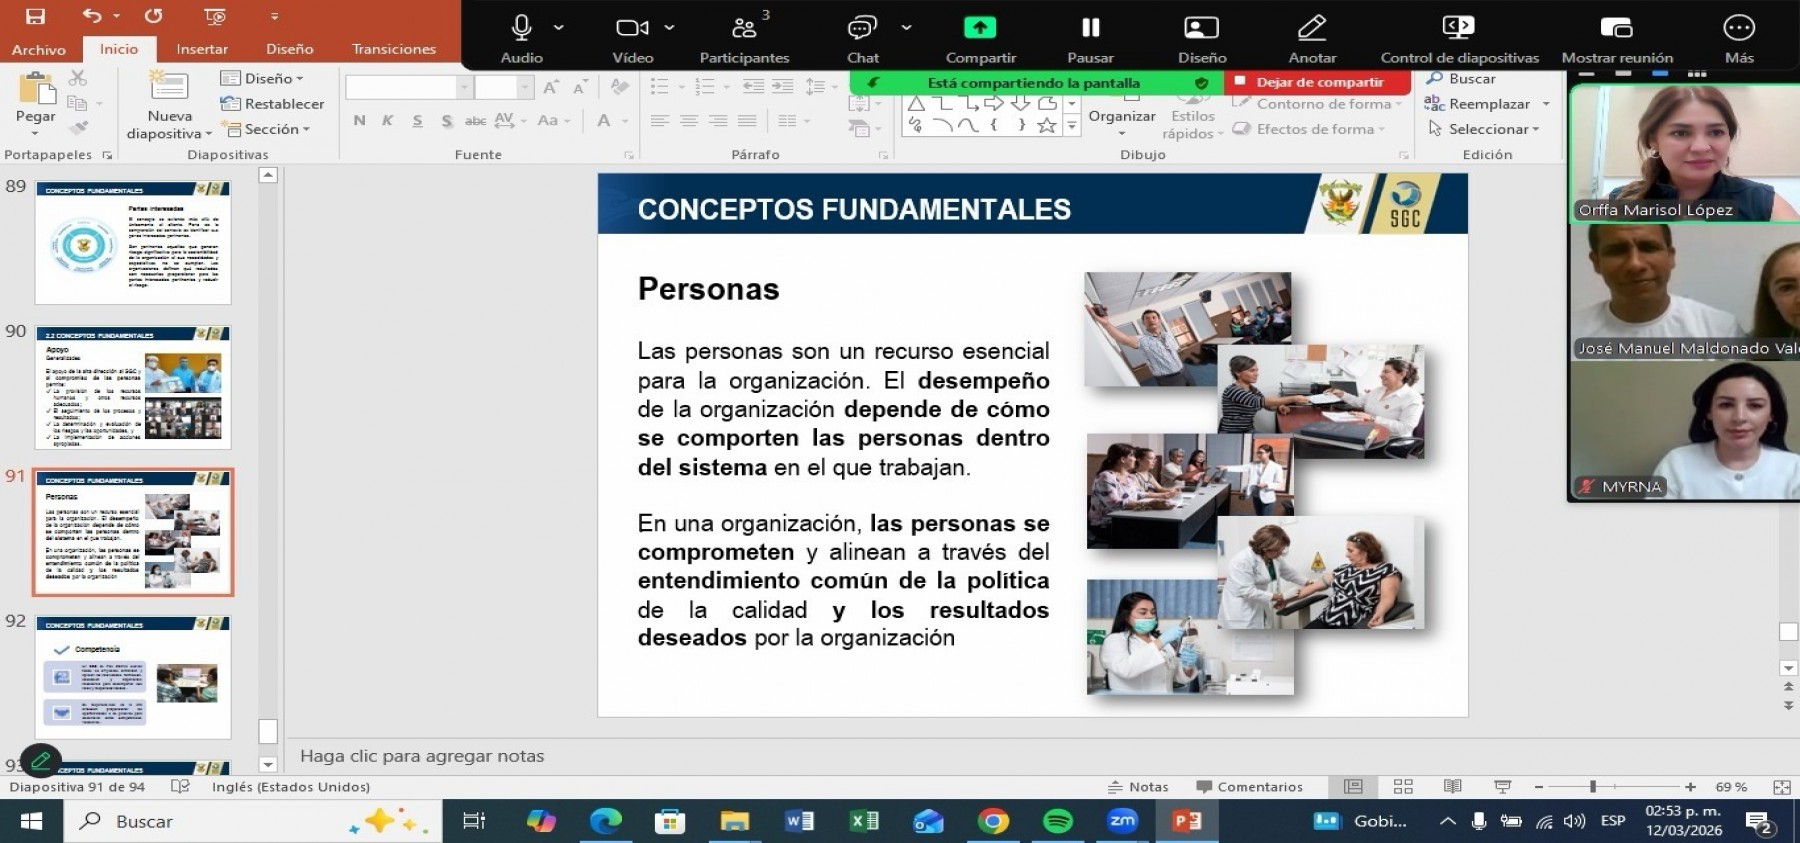The width and height of the screenshot is (1800, 843).
Task: Open the font size dropdown
Action: (525, 88)
